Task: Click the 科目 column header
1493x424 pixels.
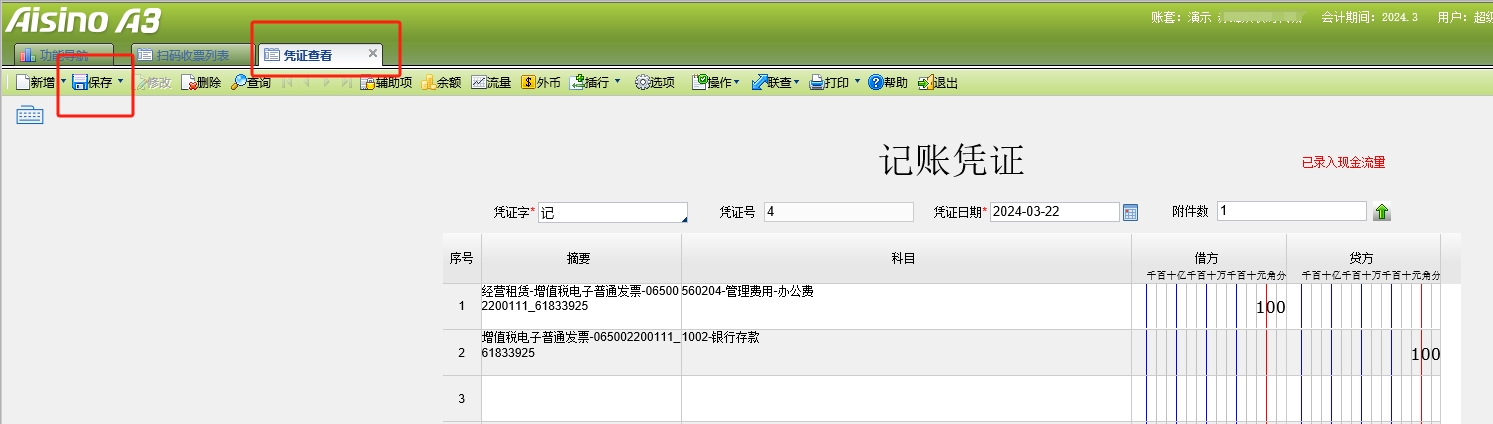Action: [x=906, y=258]
